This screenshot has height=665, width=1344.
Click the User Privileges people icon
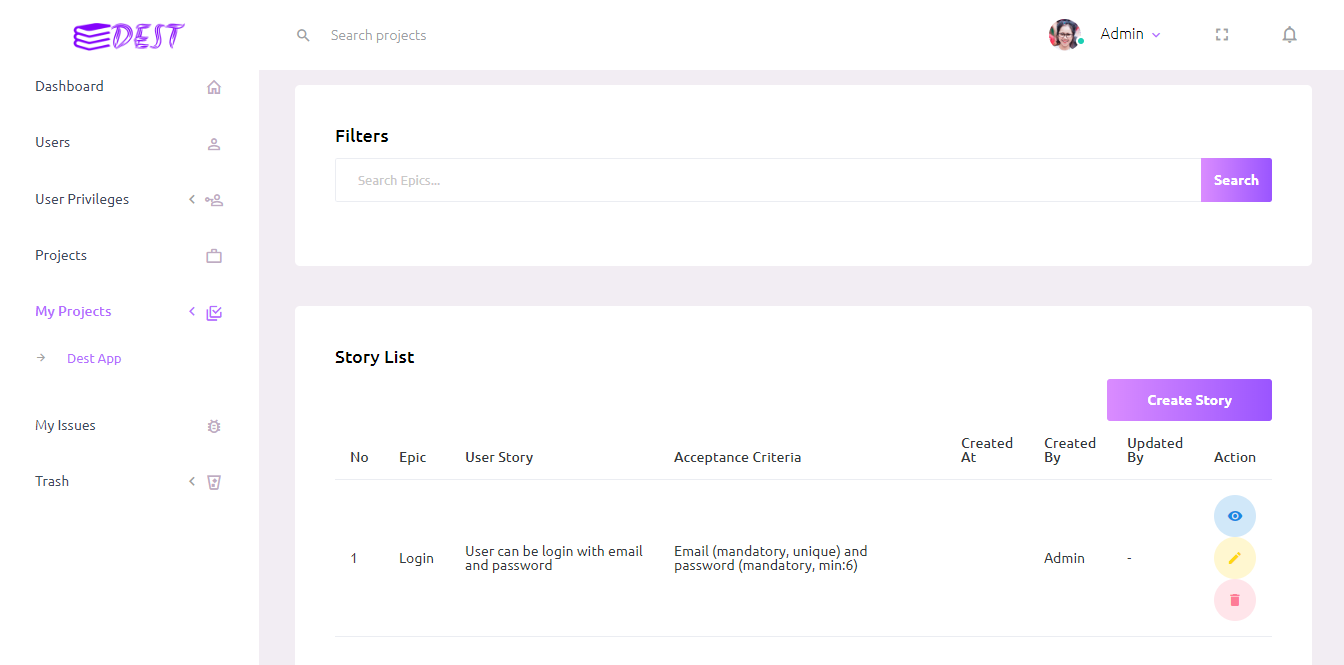coord(214,200)
